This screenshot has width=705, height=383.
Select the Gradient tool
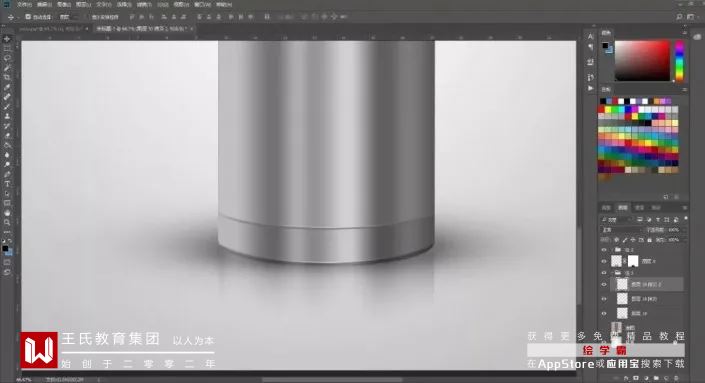pos(7,145)
